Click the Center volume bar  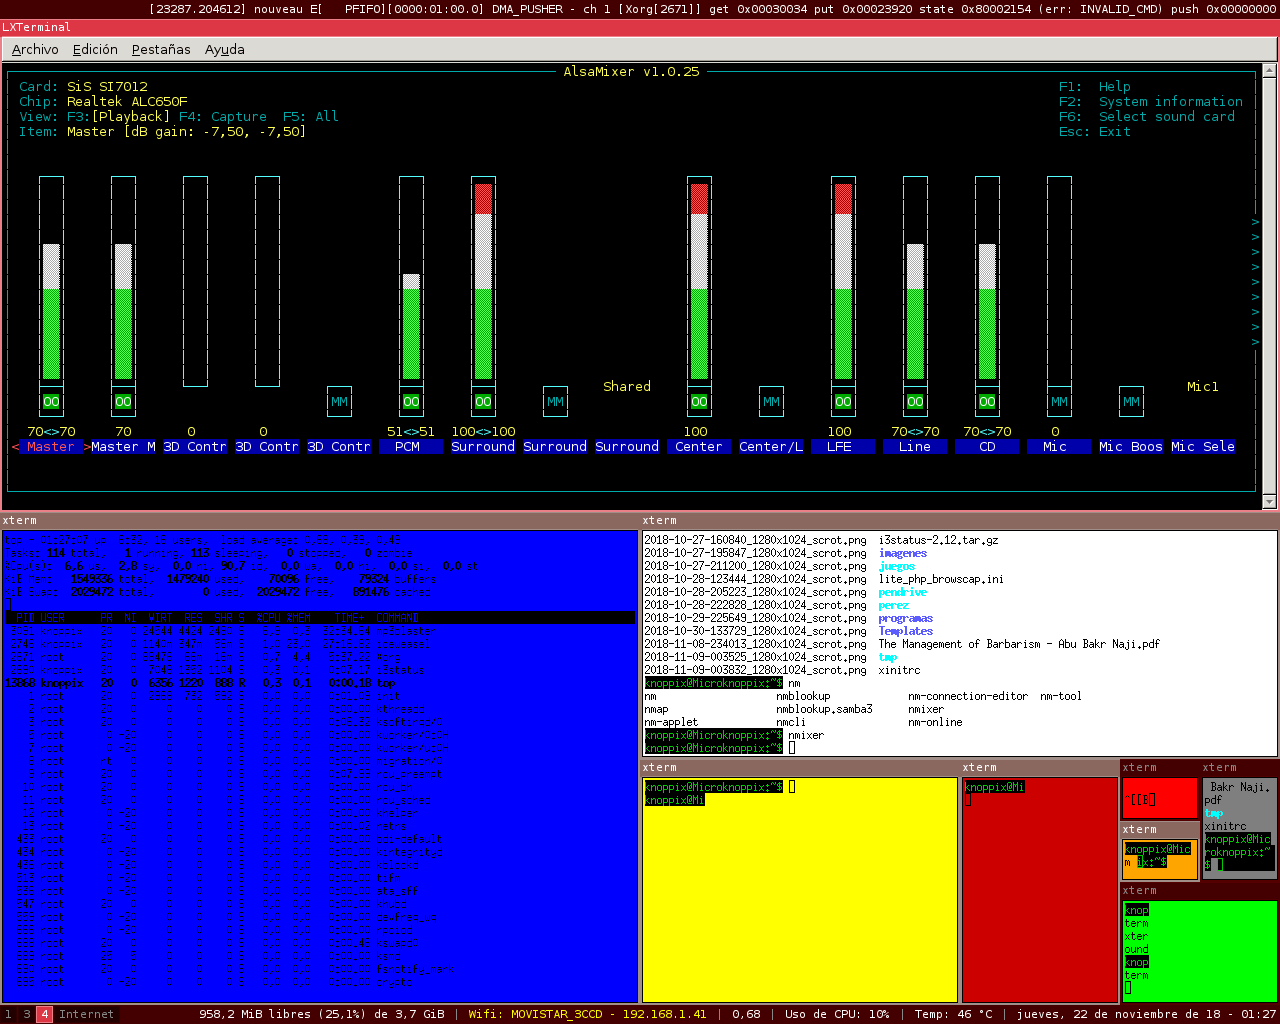point(699,281)
